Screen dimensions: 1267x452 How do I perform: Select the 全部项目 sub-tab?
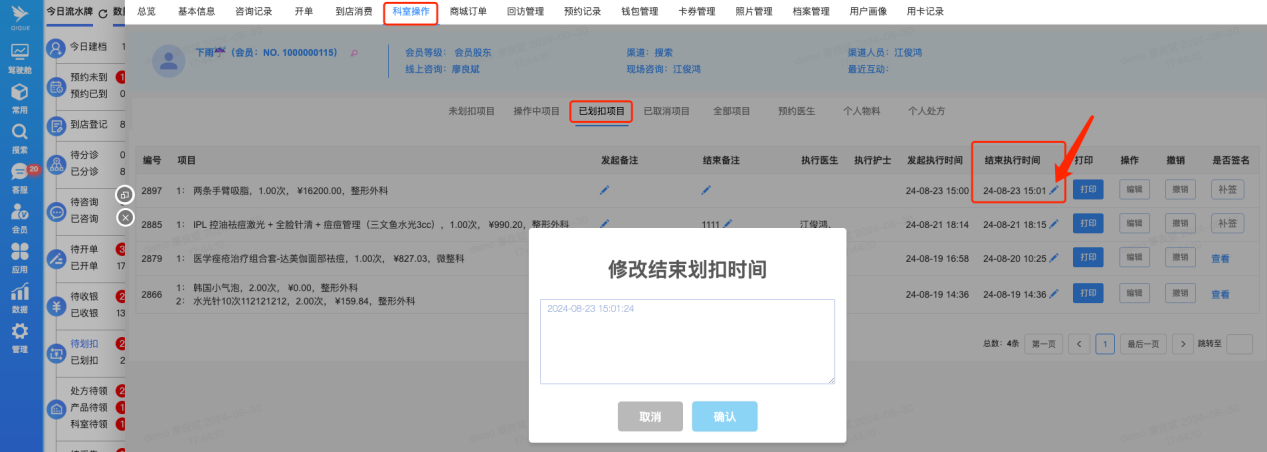[x=731, y=111]
